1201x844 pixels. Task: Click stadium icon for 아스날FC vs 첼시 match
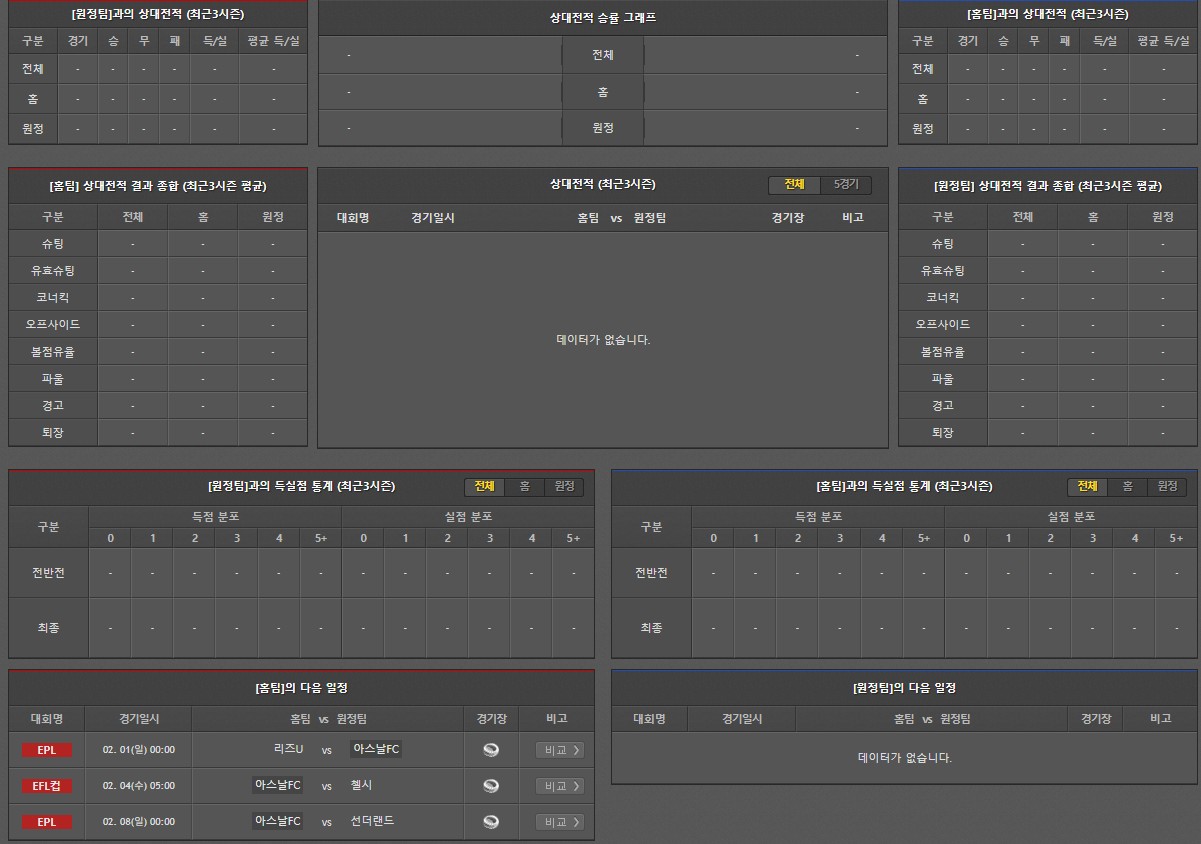(x=491, y=786)
